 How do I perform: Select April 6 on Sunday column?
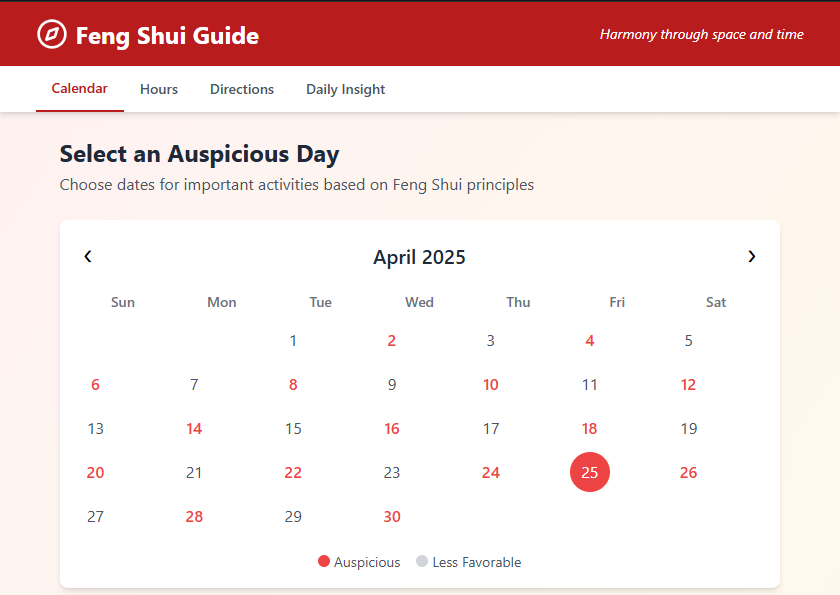[95, 385]
